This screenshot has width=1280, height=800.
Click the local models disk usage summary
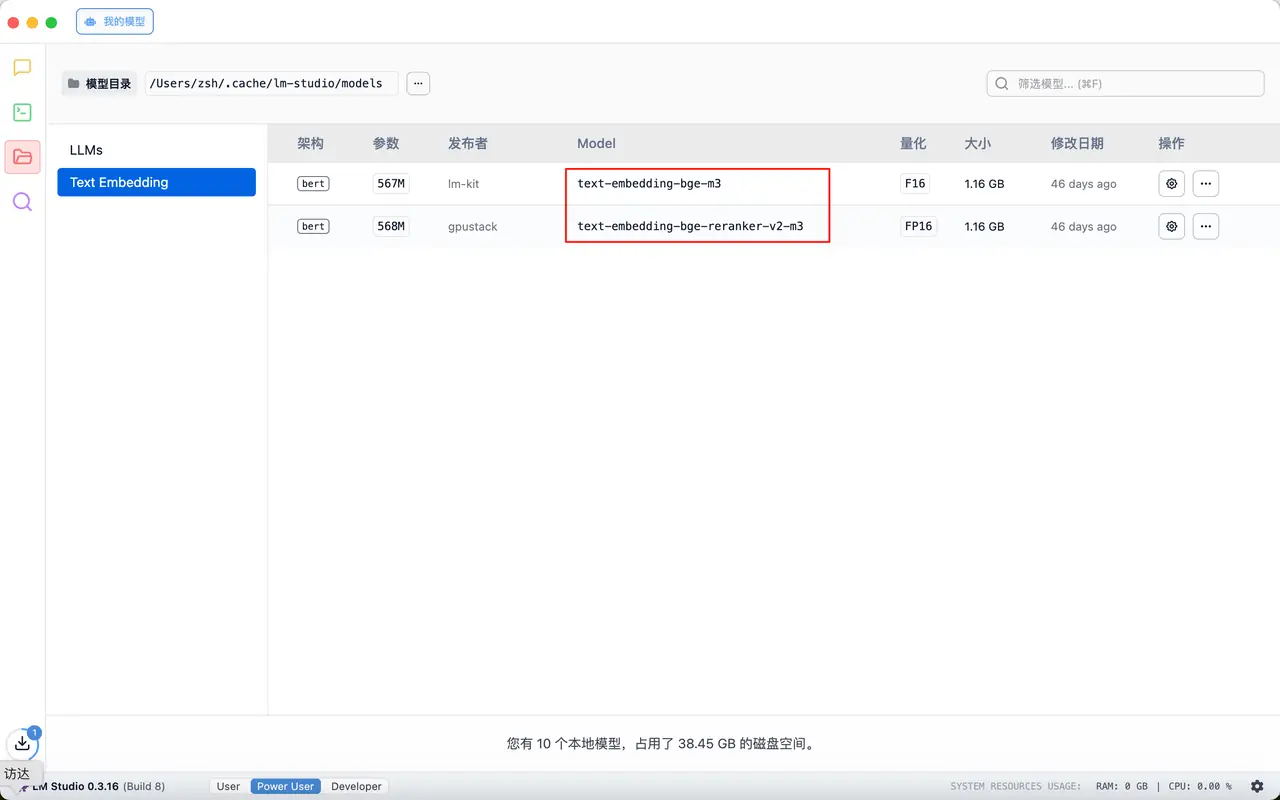[x=663, y=744]
